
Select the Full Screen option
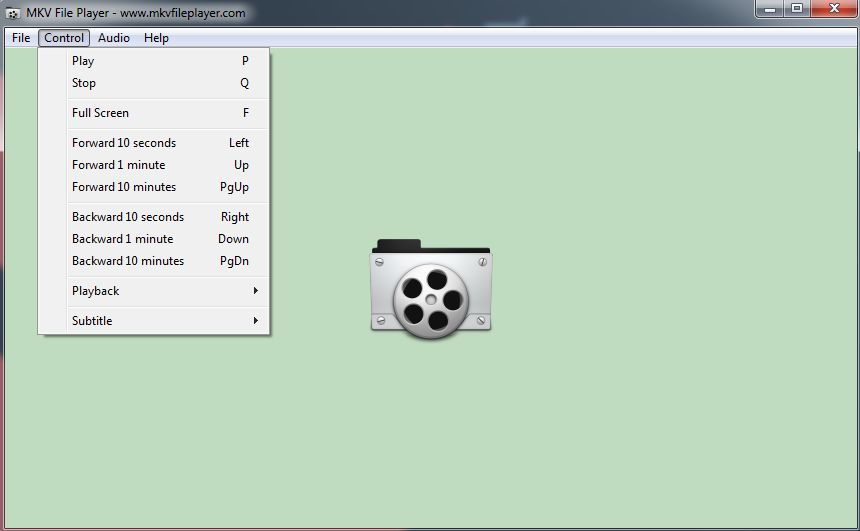click(x=154, y=113)
